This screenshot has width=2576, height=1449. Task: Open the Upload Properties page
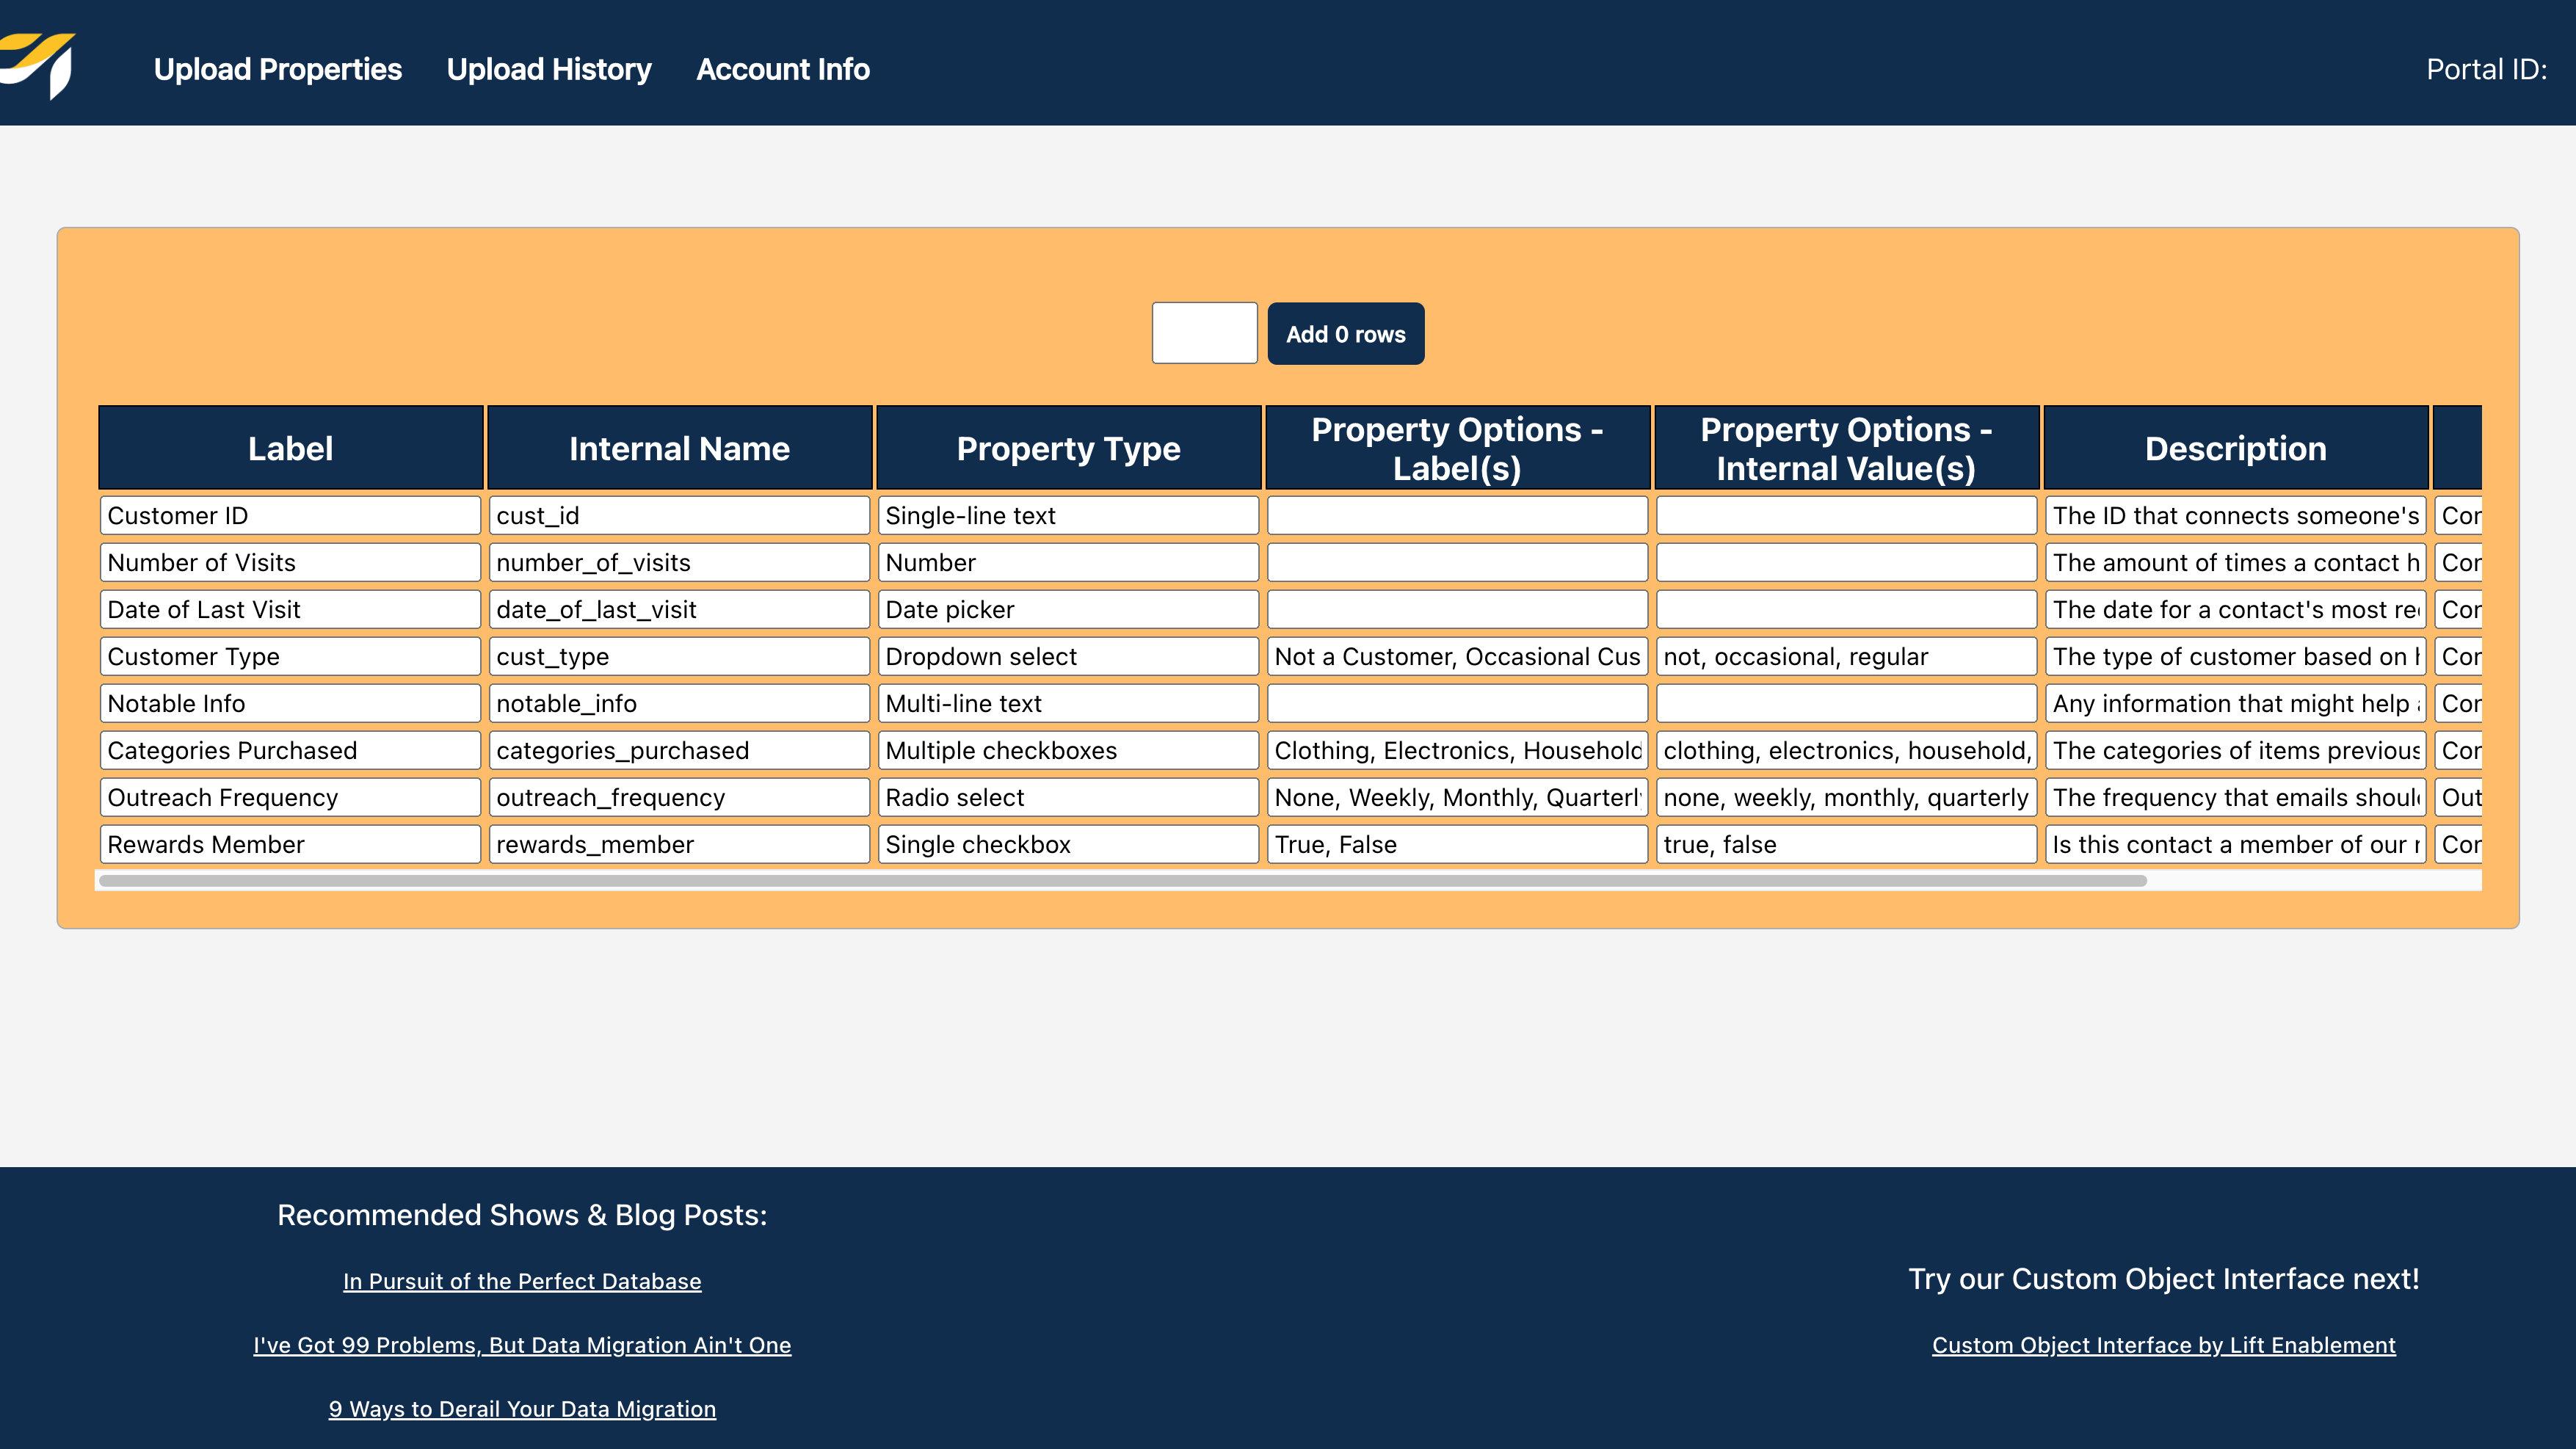(x=277, y=69)
